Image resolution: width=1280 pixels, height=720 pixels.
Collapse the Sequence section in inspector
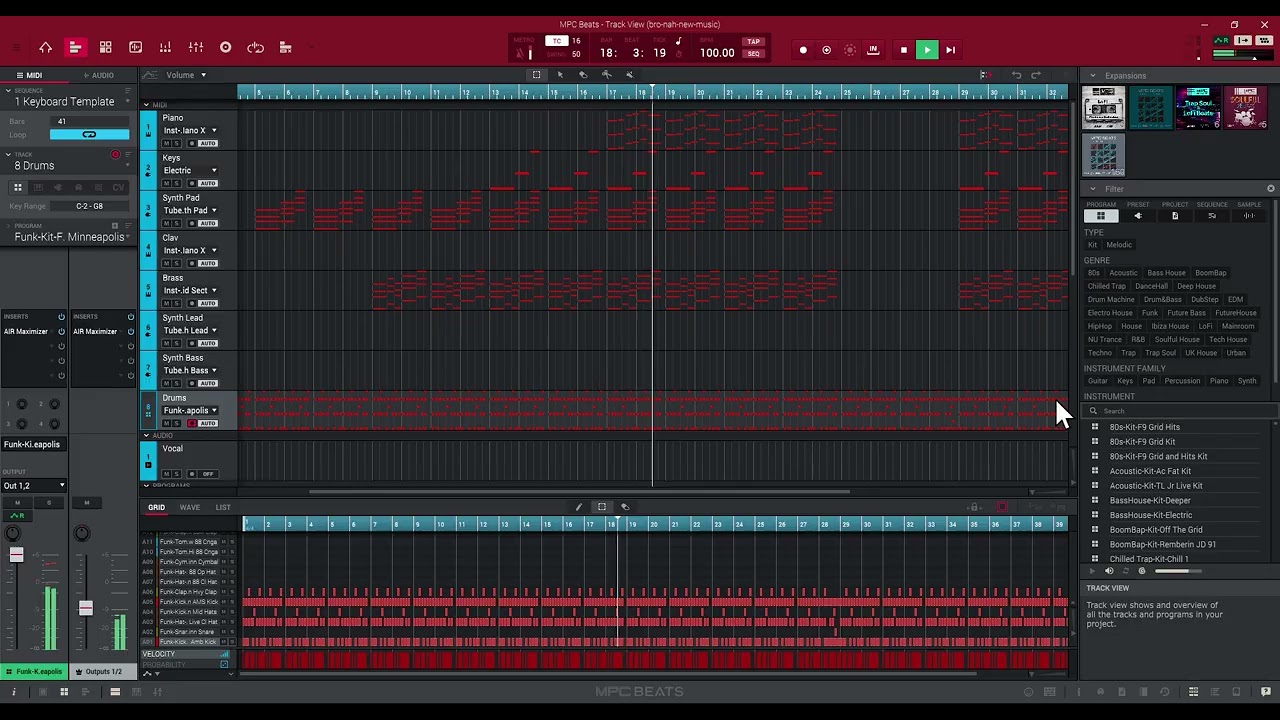click(8, 91)
